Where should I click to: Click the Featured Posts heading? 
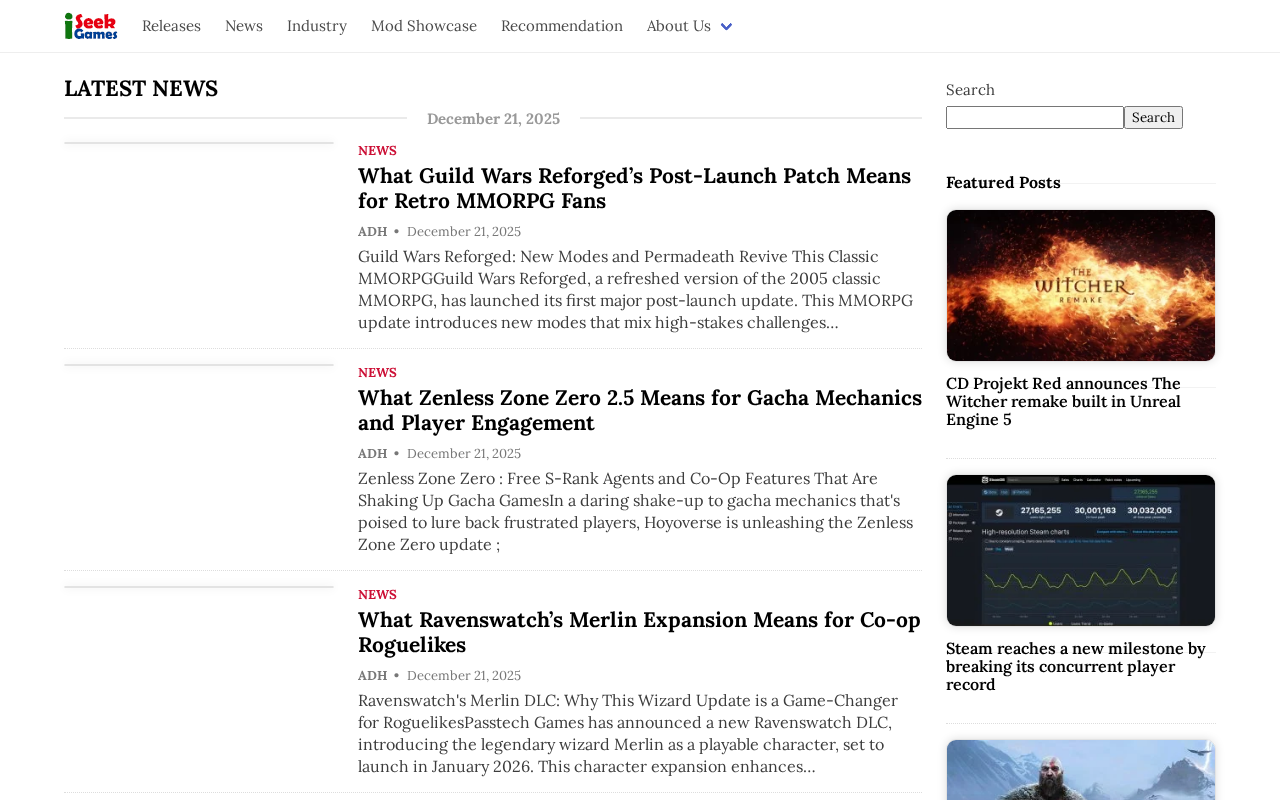coord(1003,183)
